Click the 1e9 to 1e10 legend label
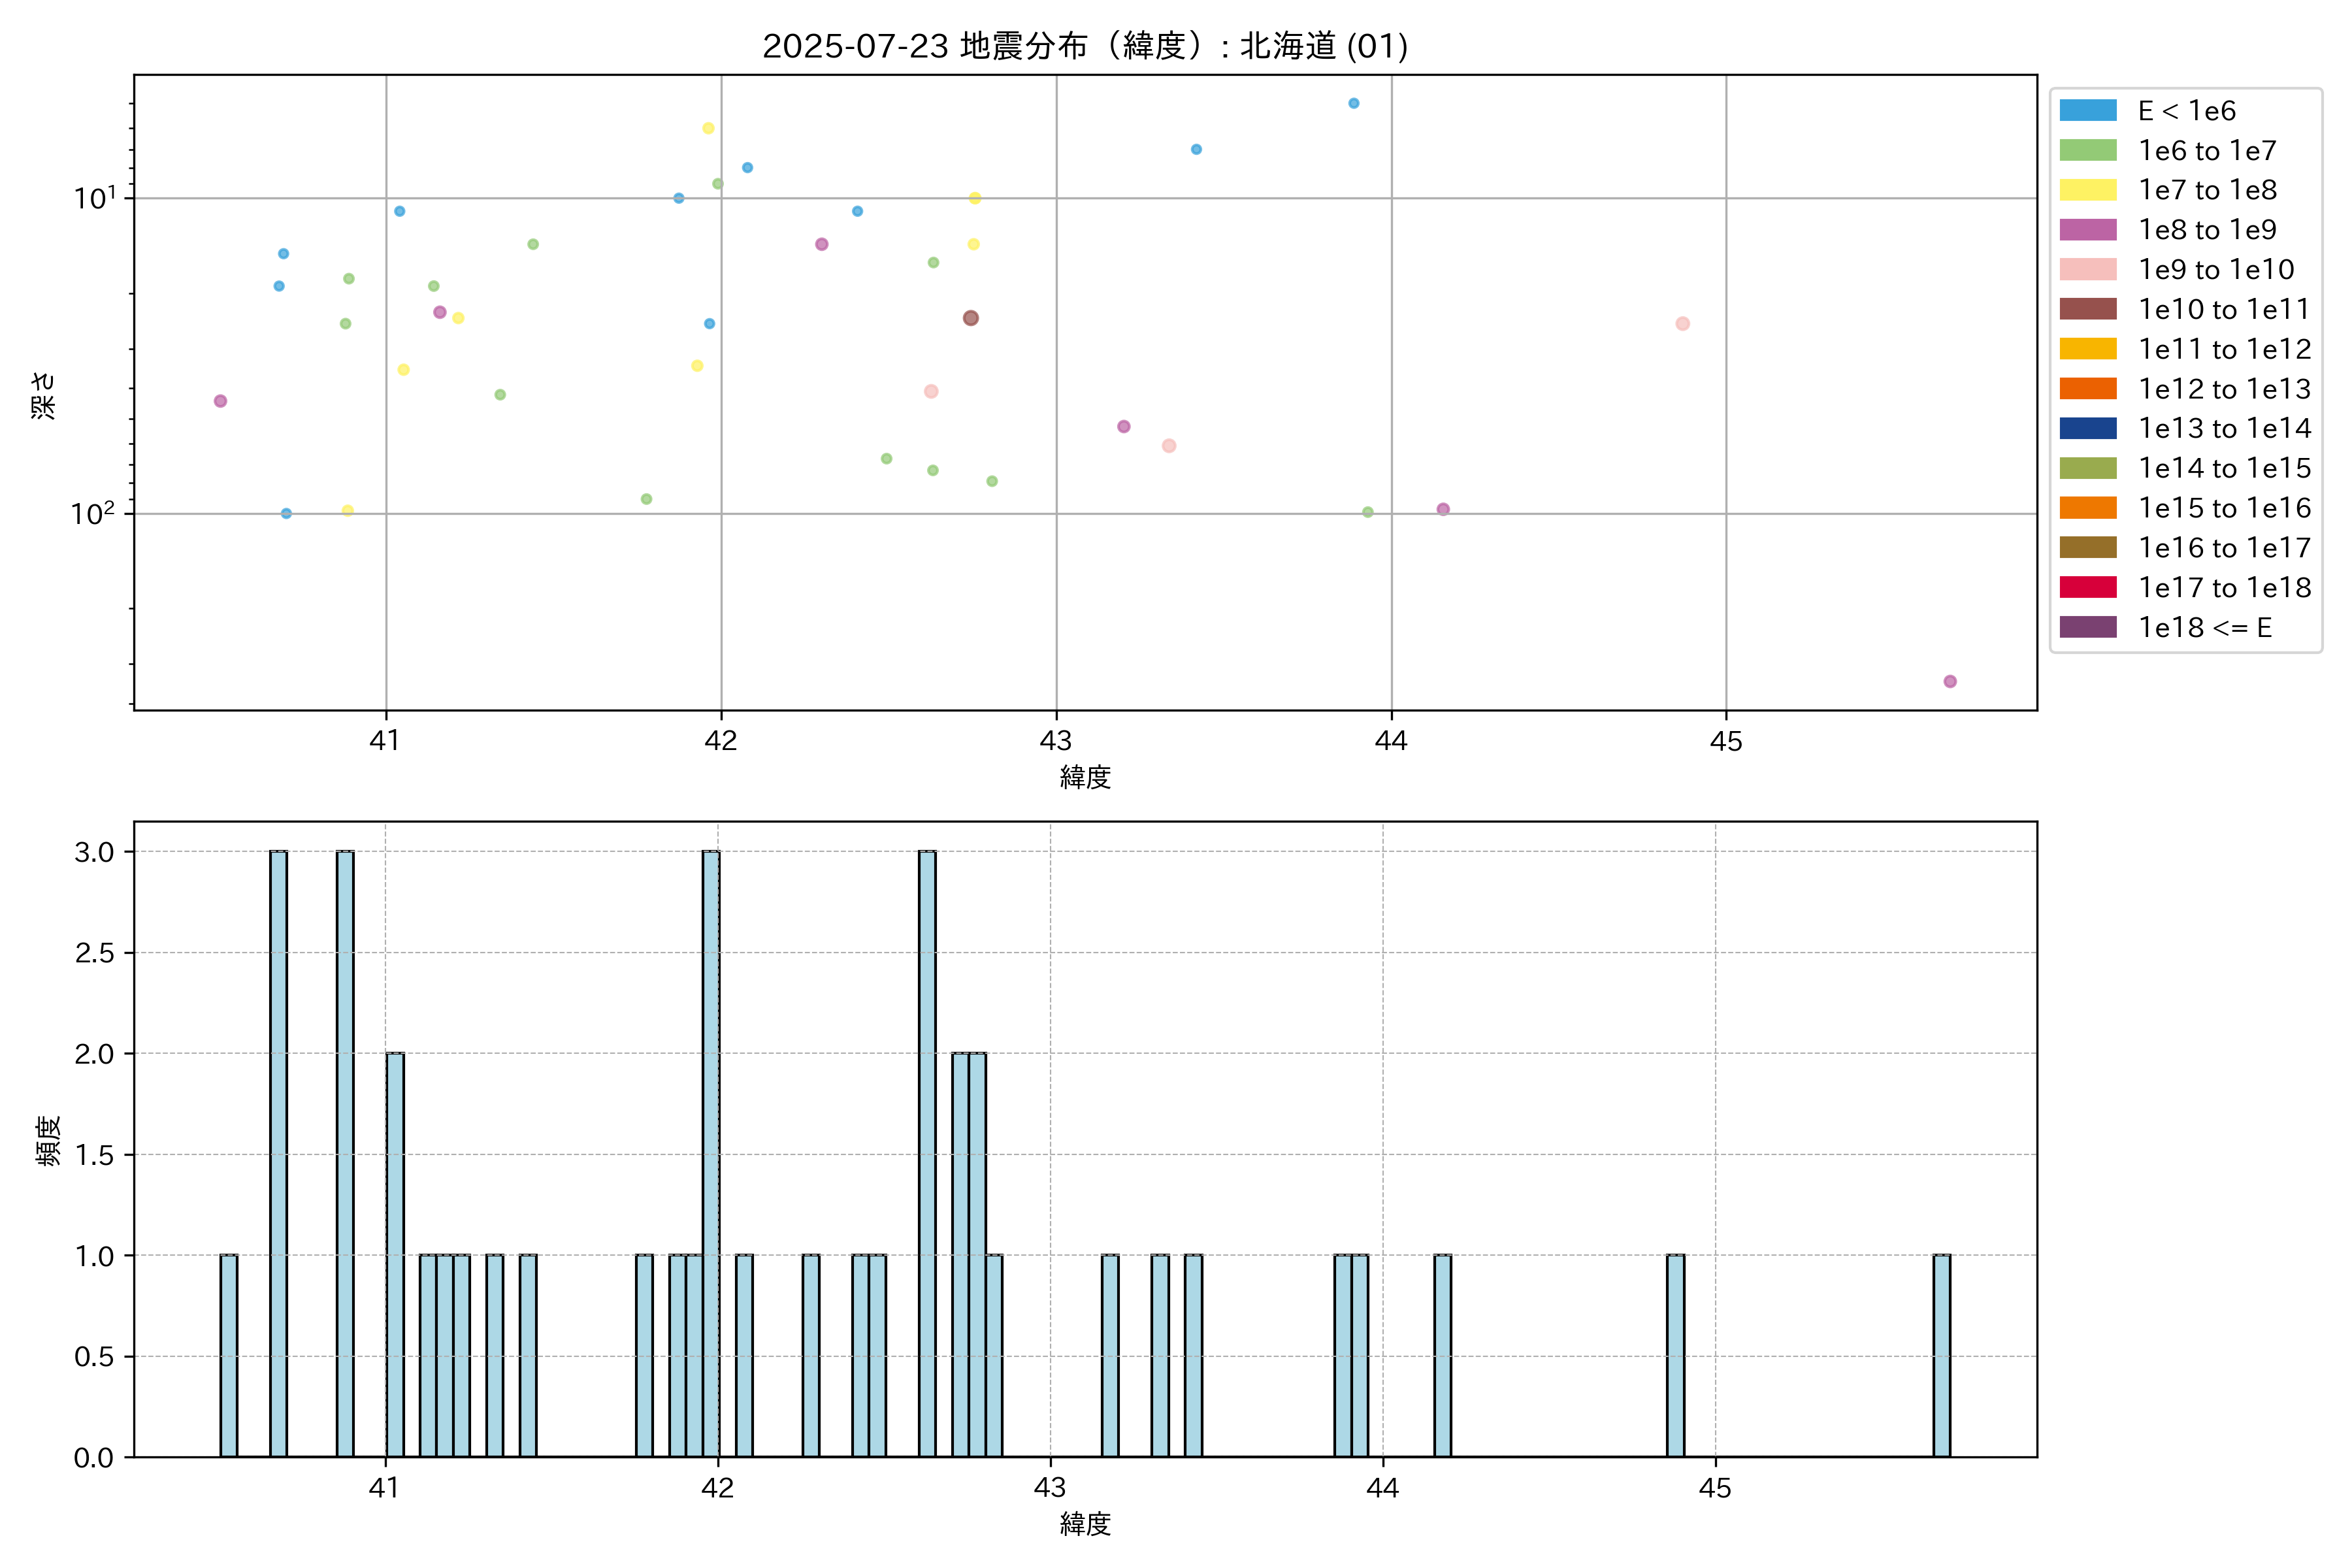Screen dimensions: 2352x1568 pos(2216,269)
